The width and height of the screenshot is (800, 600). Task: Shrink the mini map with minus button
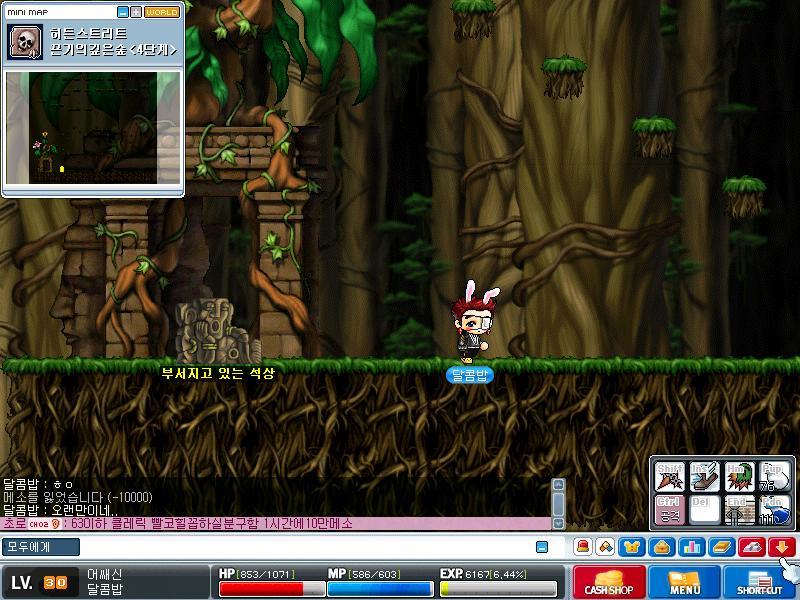[123, 12]
